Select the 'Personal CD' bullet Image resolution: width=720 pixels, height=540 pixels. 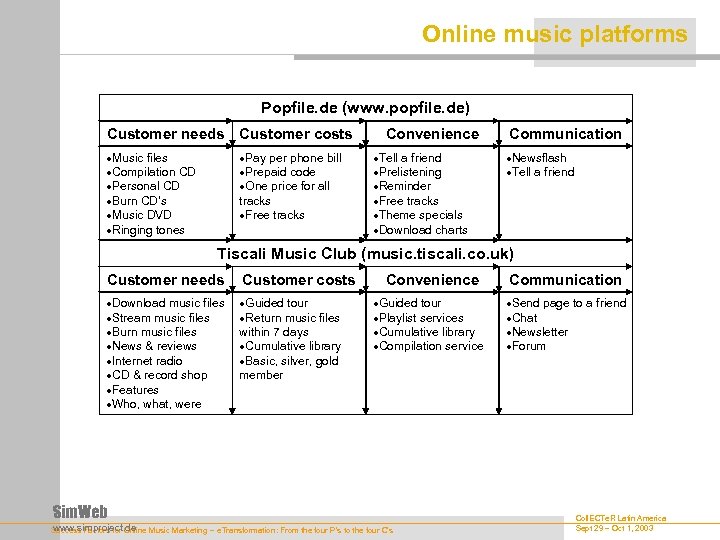coord(143,186)
